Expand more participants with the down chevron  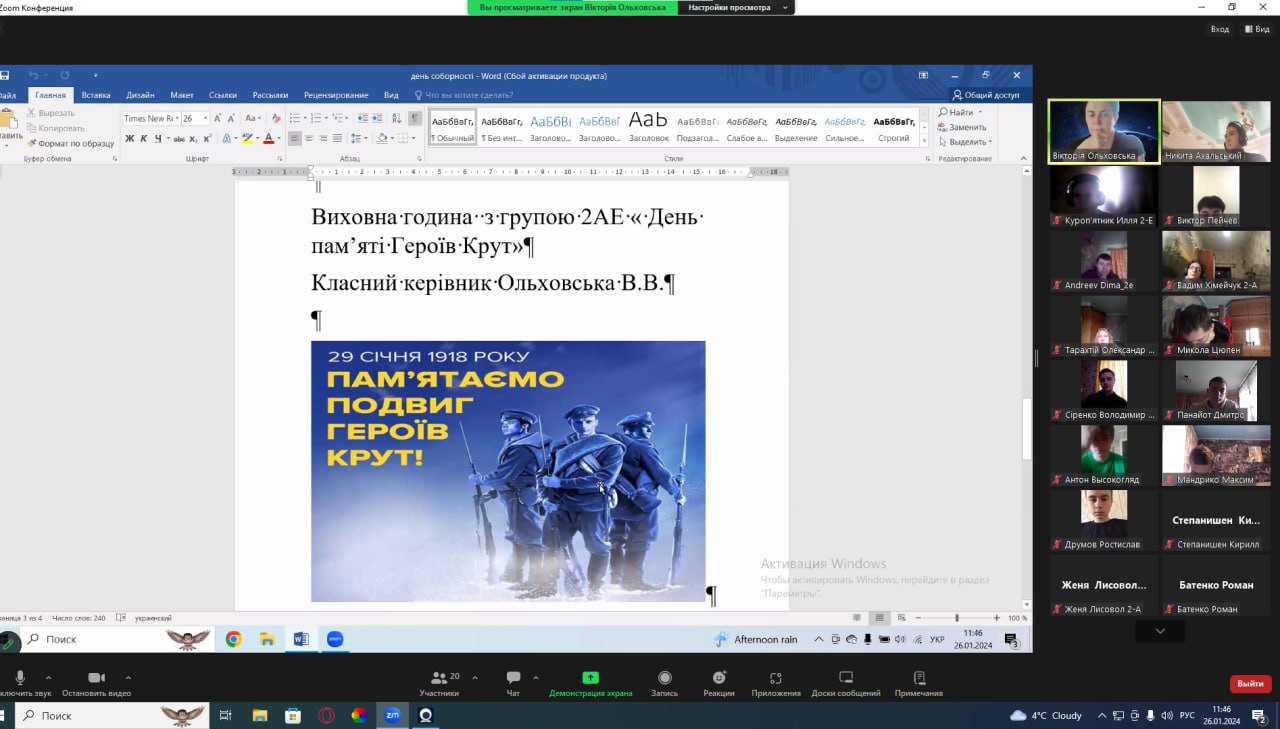pos(1160,631)
